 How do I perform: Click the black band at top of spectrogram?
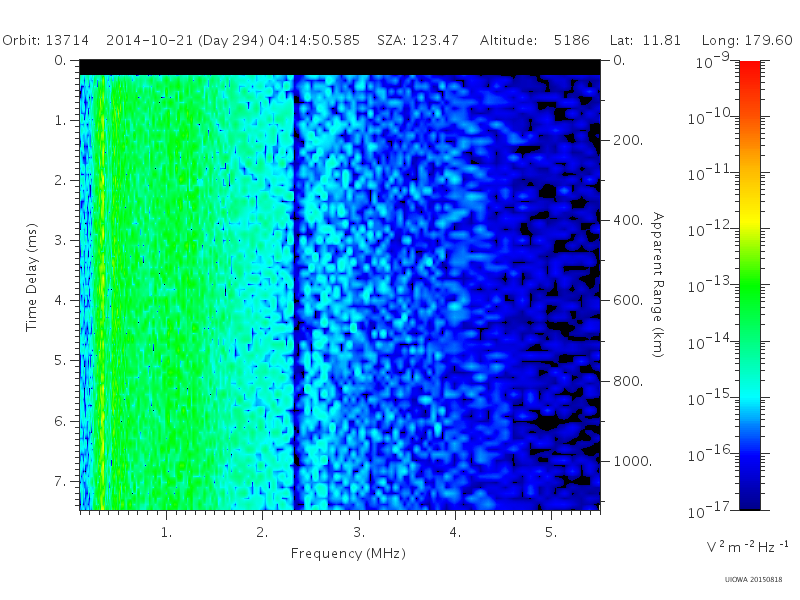pyautogui.click(x=340, y=68)
